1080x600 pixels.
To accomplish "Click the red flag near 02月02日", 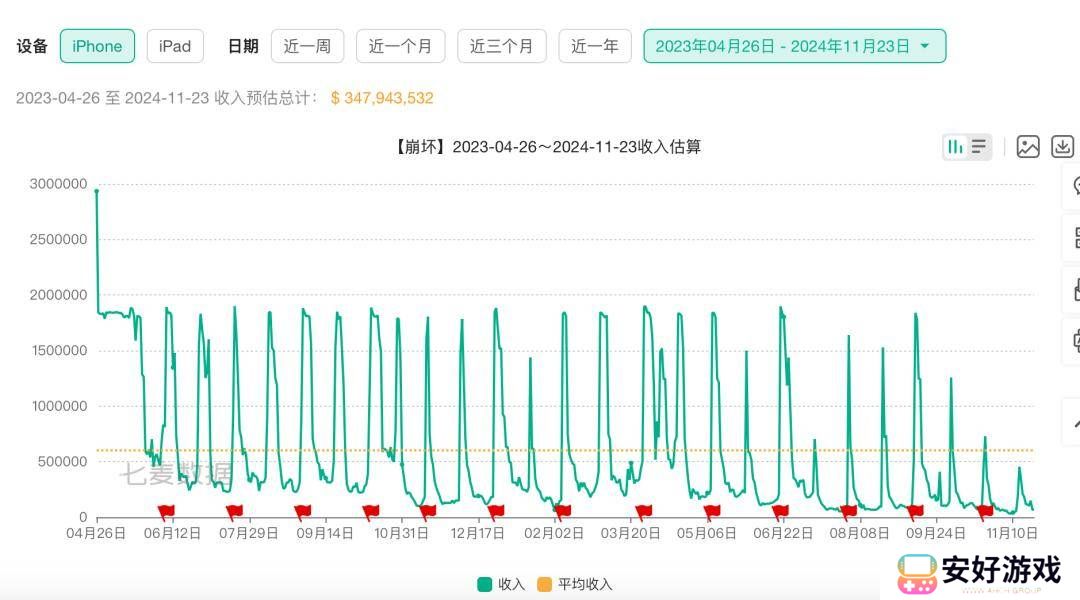I will point(562,512).
